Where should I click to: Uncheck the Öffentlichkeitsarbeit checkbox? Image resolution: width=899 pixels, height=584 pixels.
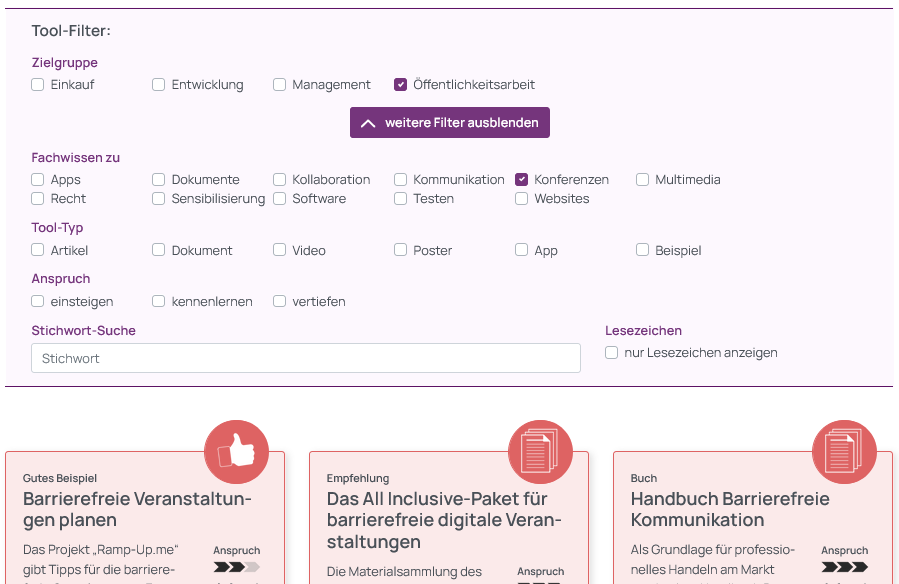click(400, 85)
